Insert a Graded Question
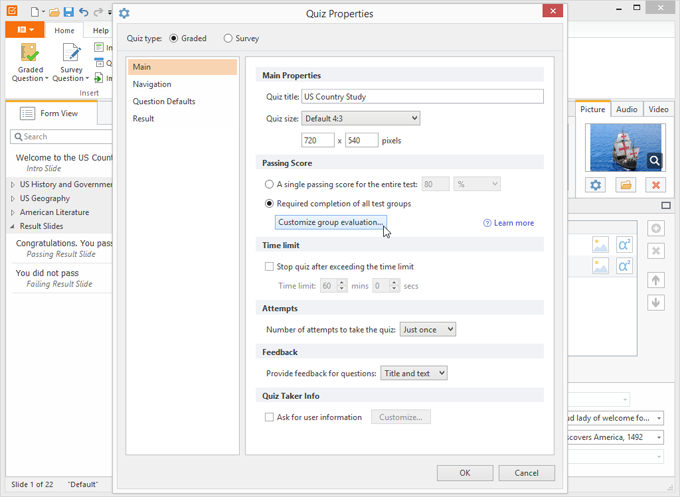 [30, 62]
